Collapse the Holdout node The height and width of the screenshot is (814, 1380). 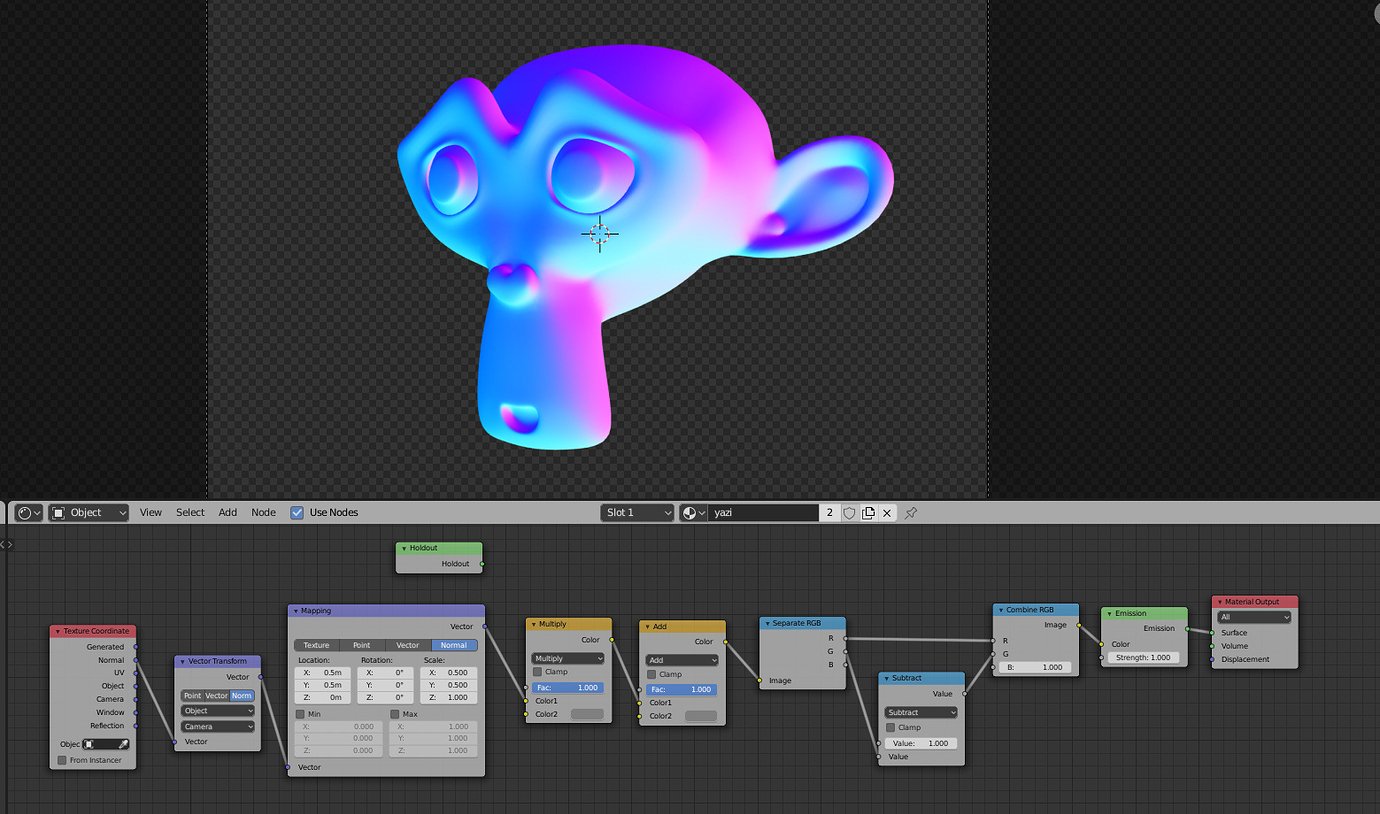(404, 548)
